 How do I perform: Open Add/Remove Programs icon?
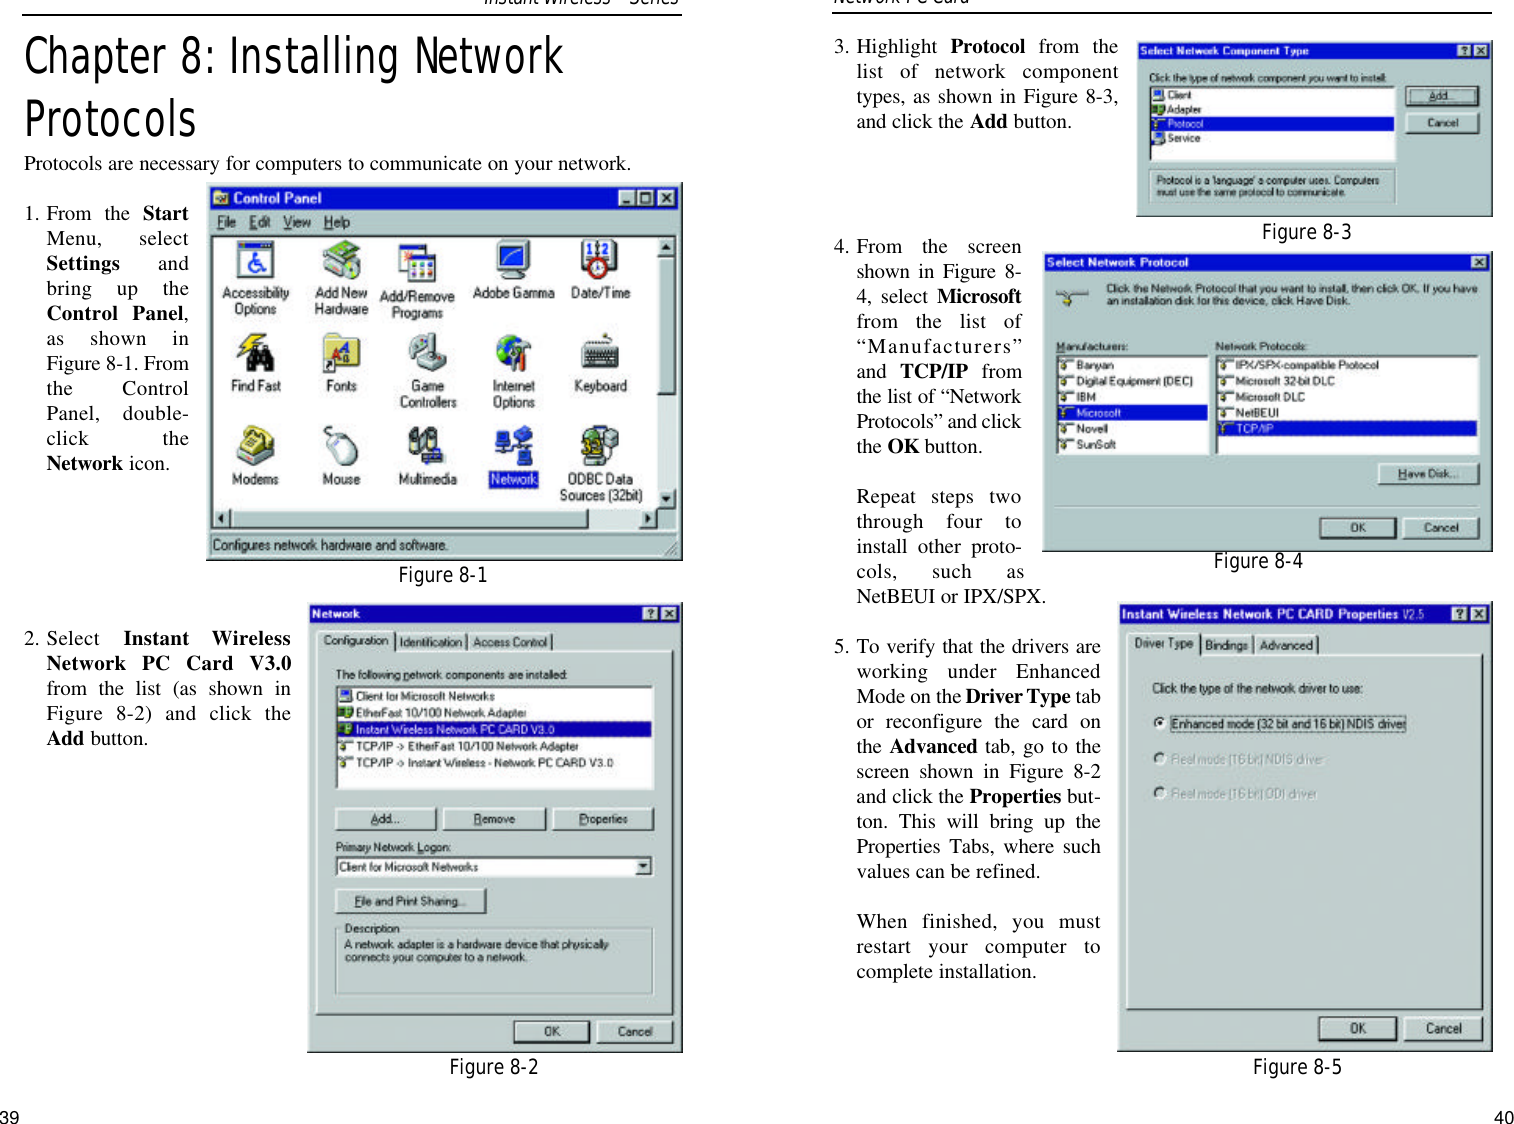click(x=417, y=281)
